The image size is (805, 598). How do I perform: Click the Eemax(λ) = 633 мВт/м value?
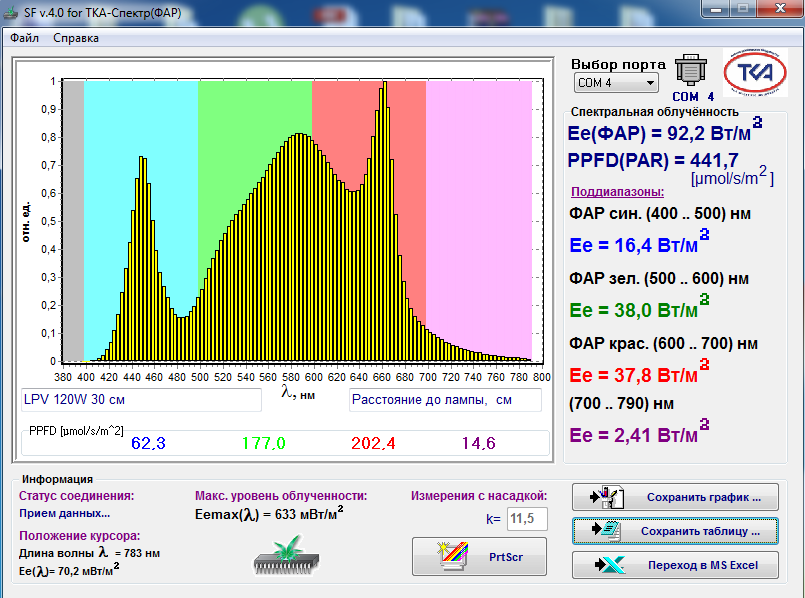(x=270, y=514)
